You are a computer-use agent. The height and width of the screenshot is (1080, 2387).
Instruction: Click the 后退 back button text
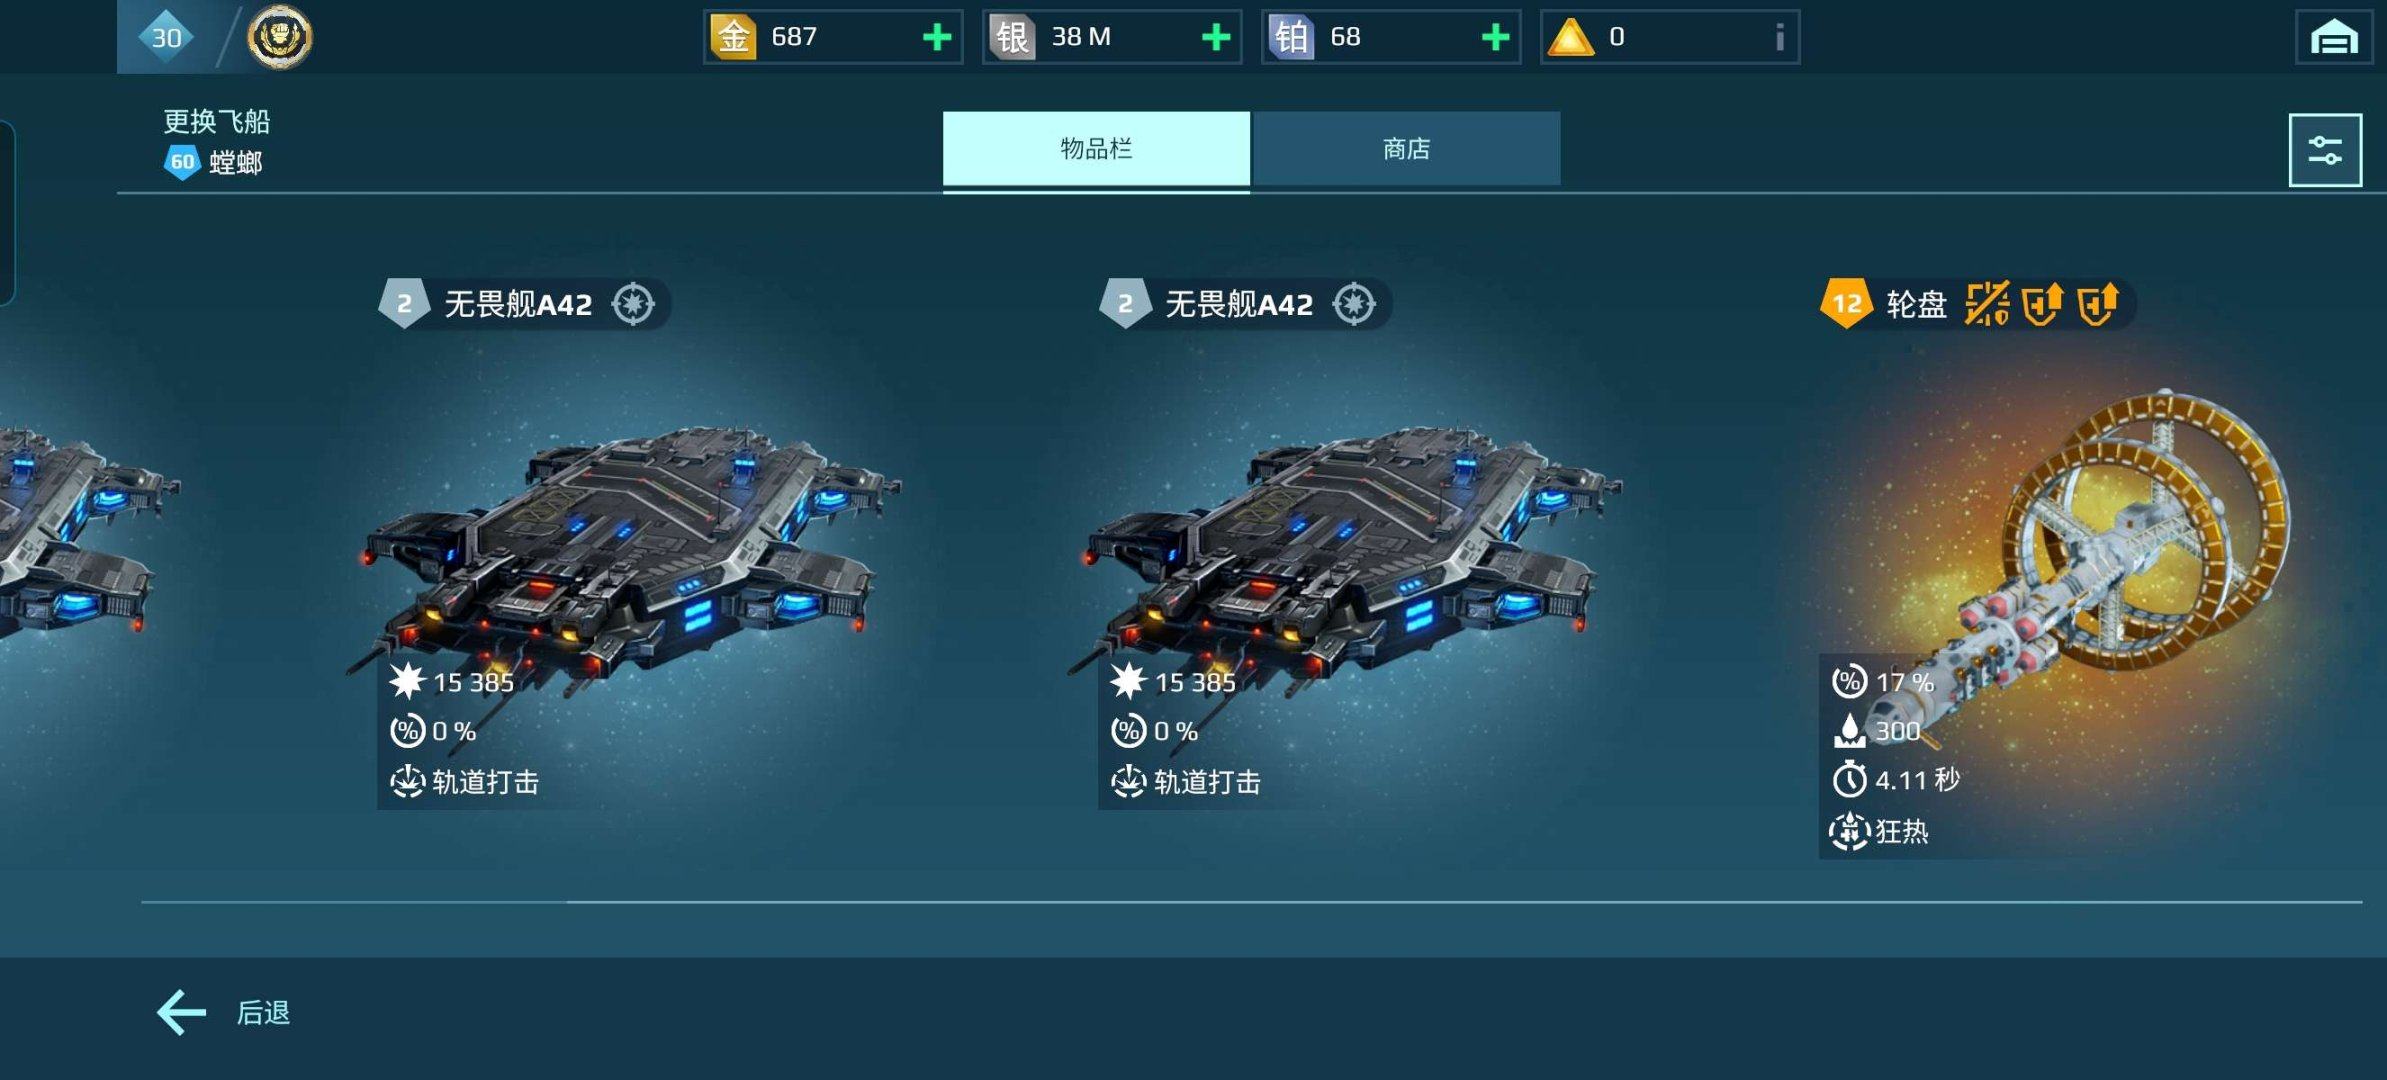click(263, 1013)
